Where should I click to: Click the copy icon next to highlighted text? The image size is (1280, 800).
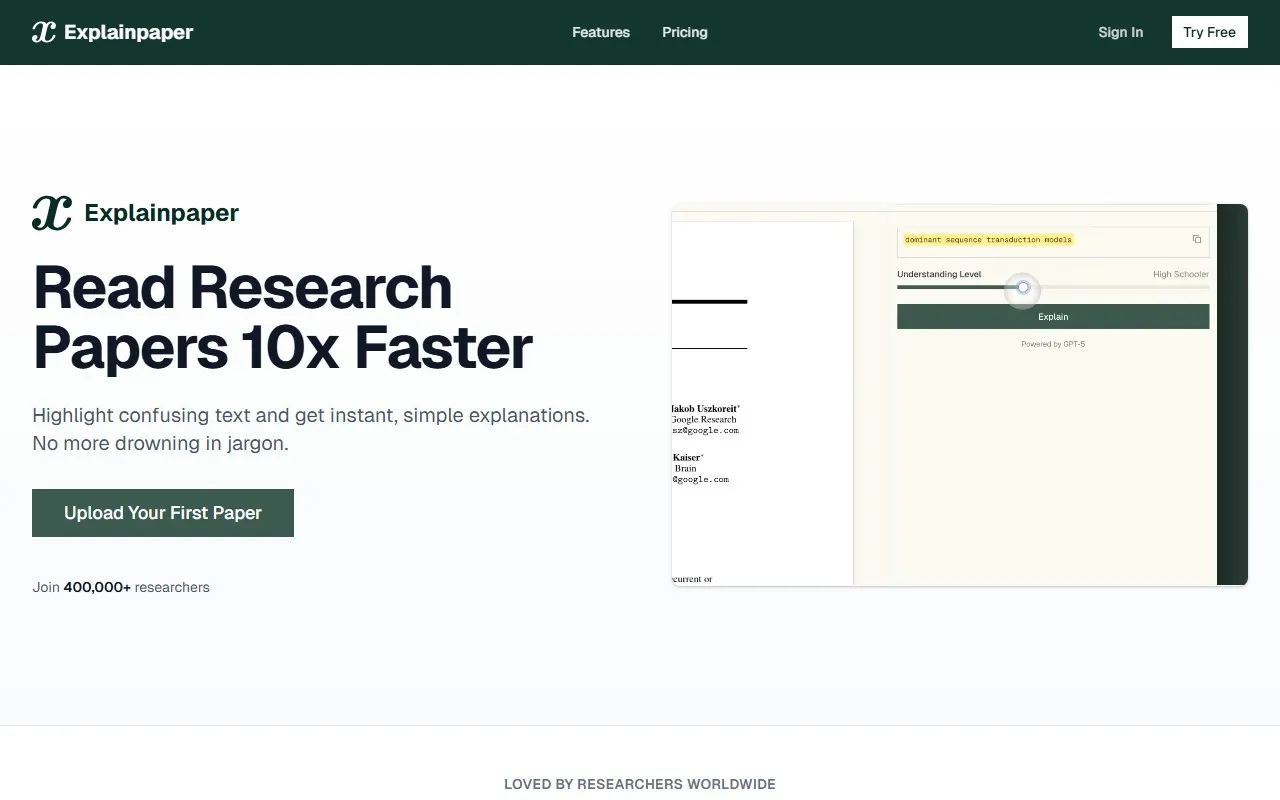coord(1197,239)
